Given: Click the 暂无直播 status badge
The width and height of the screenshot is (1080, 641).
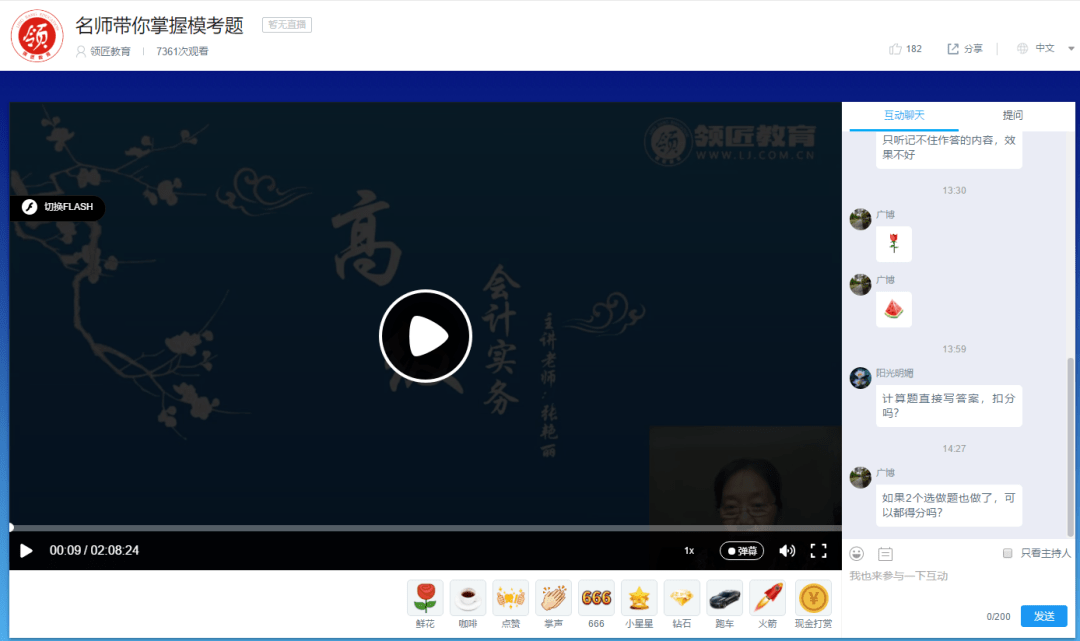Looking at the screenshot, I should 287,25.
